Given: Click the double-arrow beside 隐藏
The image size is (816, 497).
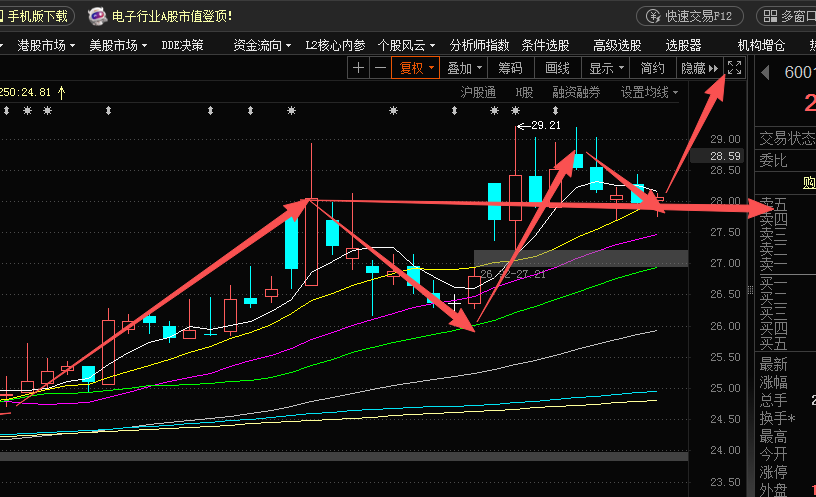Looking at the screenshot, I should pyautogui.click(x=713, y=68).
